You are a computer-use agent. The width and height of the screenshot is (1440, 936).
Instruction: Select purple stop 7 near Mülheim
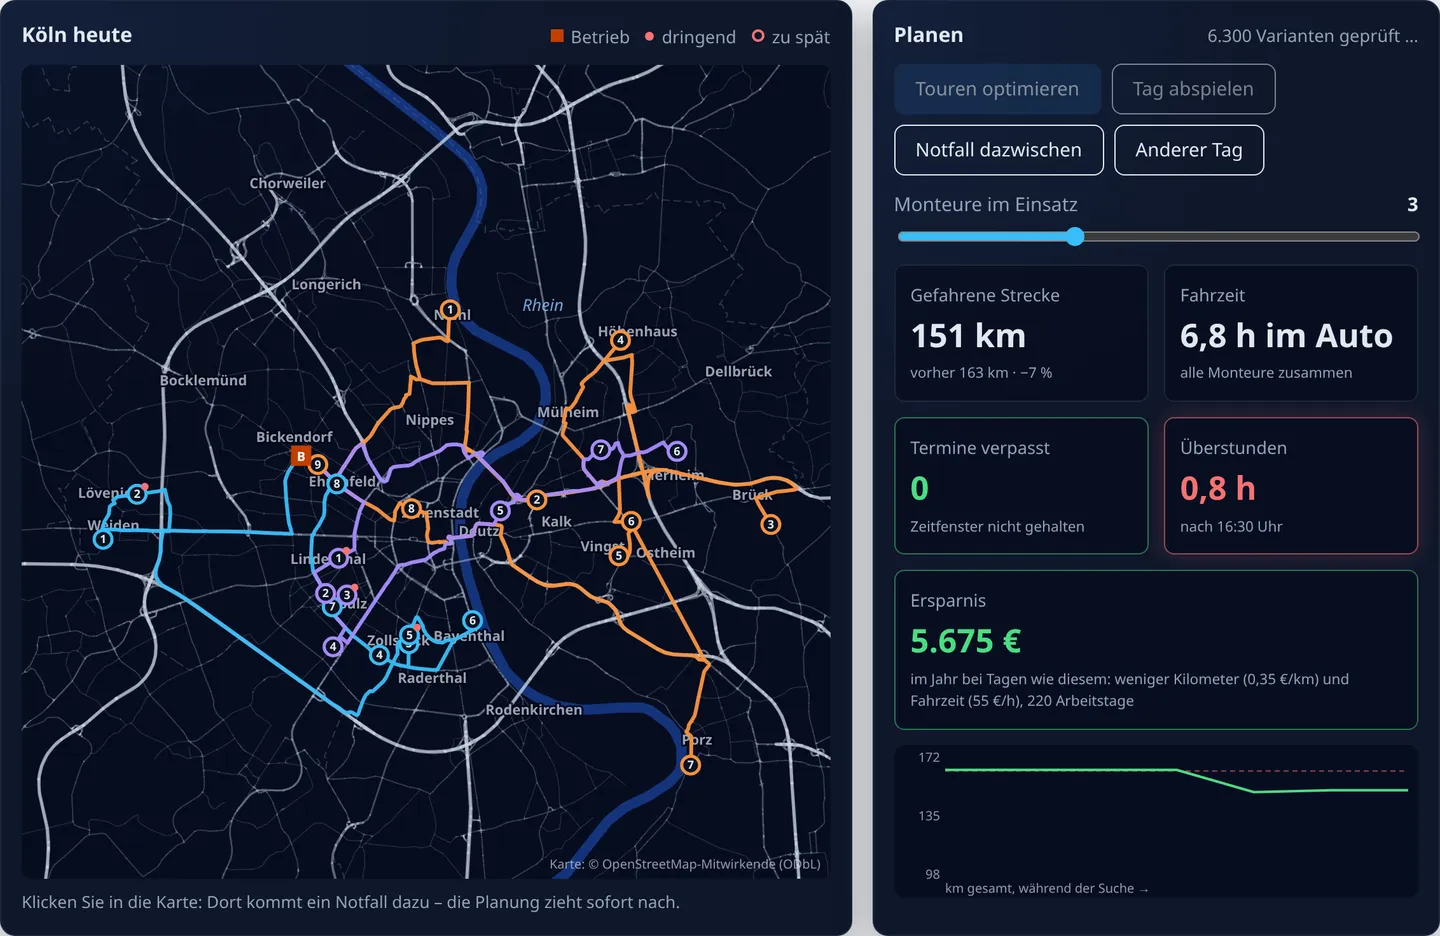(601, 450)
